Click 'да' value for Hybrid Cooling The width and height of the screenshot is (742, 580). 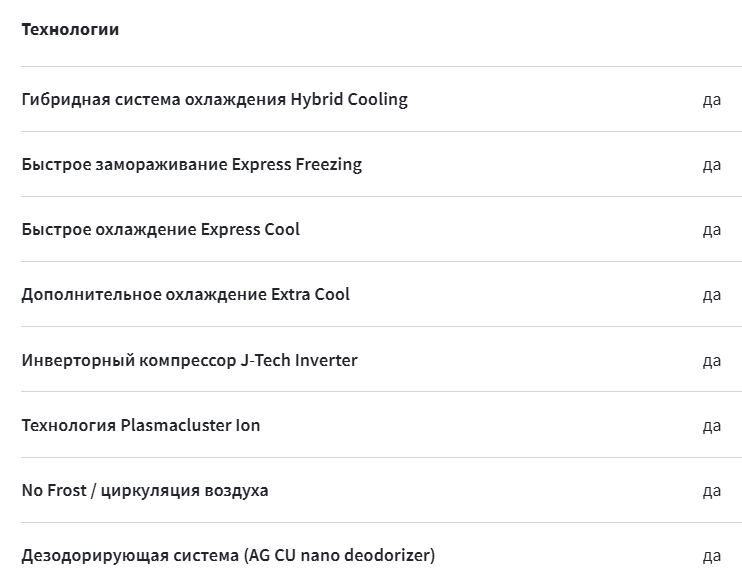(712, 100)
